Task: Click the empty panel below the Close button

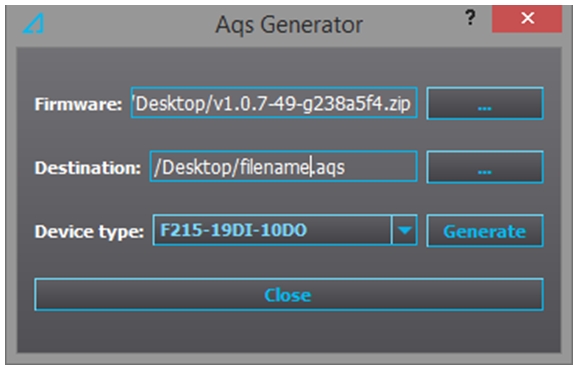Action: coord(289,332)
